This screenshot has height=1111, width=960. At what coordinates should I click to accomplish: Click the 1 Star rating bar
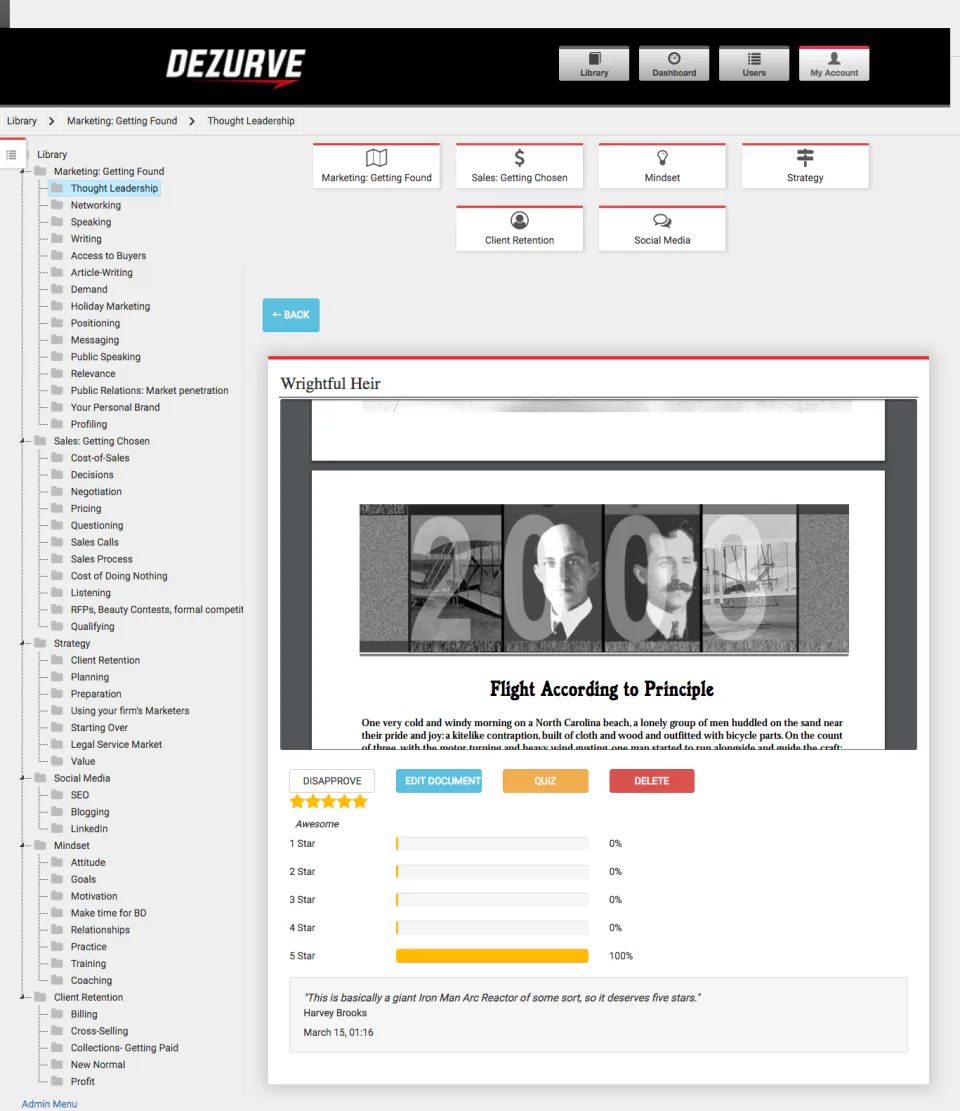(x=492, y=843)
